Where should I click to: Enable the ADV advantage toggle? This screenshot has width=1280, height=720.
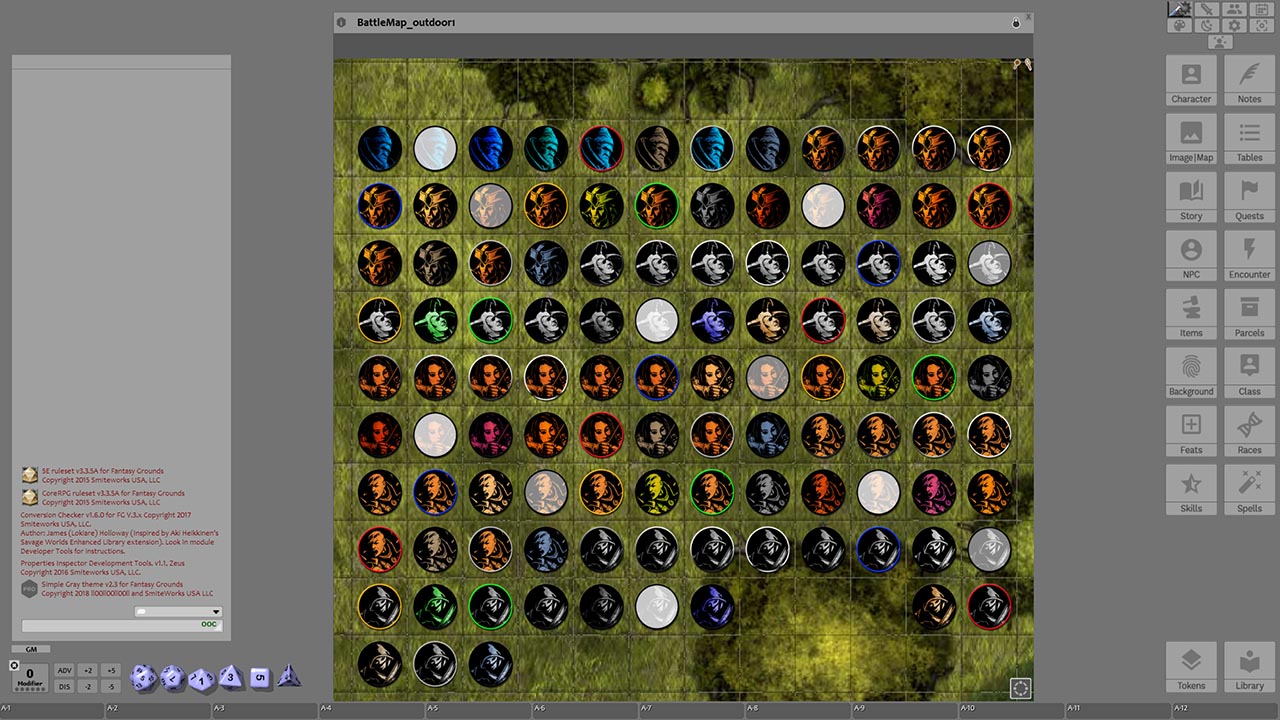(66, 670)
